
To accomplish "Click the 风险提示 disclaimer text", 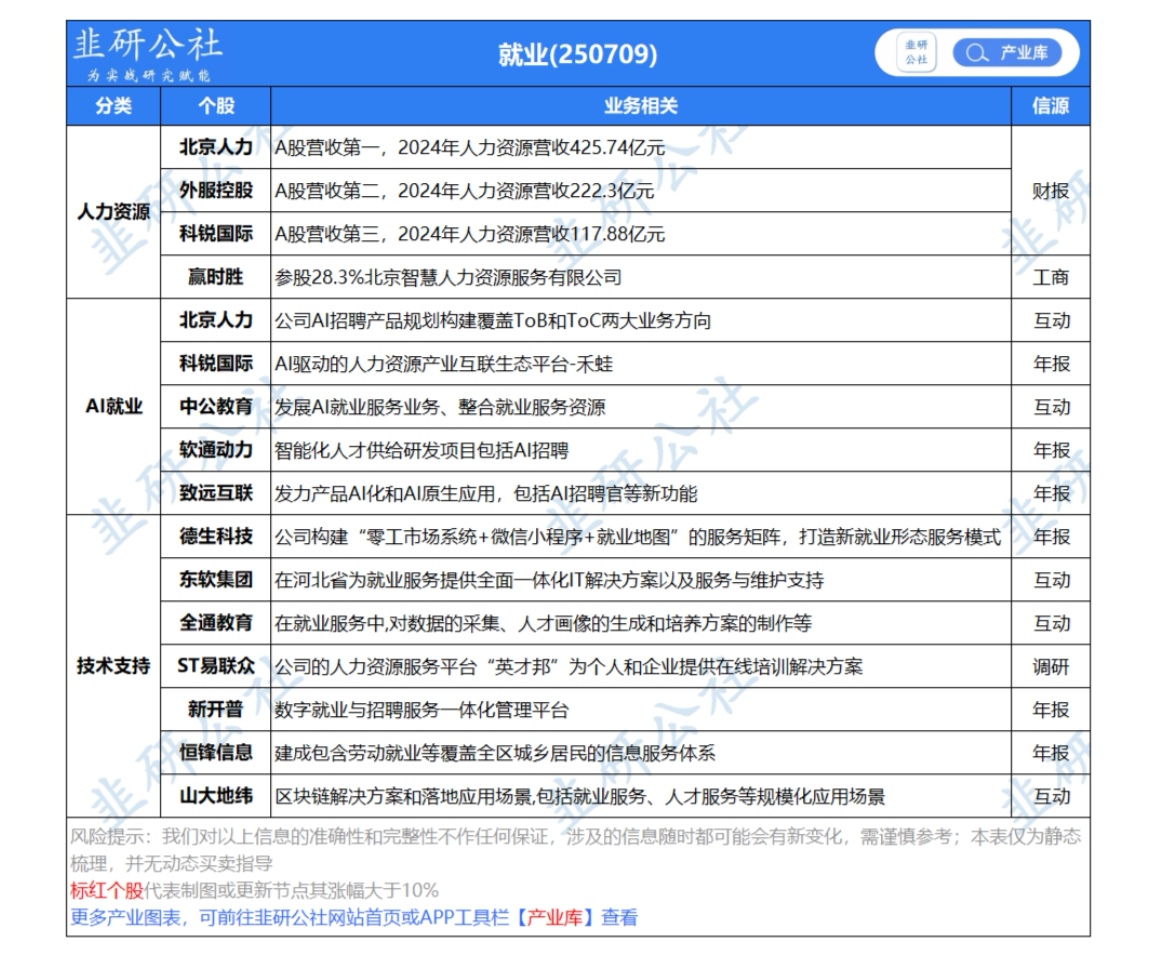I will pyautogui.click(x=576, y=850).
